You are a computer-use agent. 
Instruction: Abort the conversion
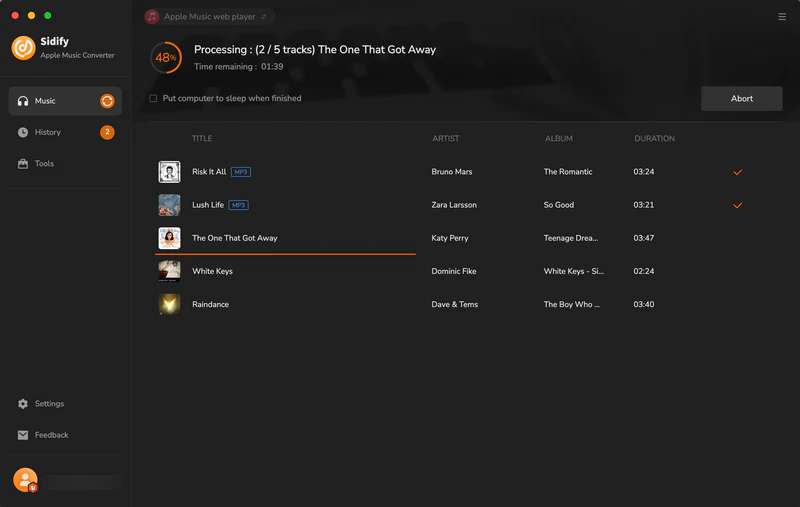(741, 98)
